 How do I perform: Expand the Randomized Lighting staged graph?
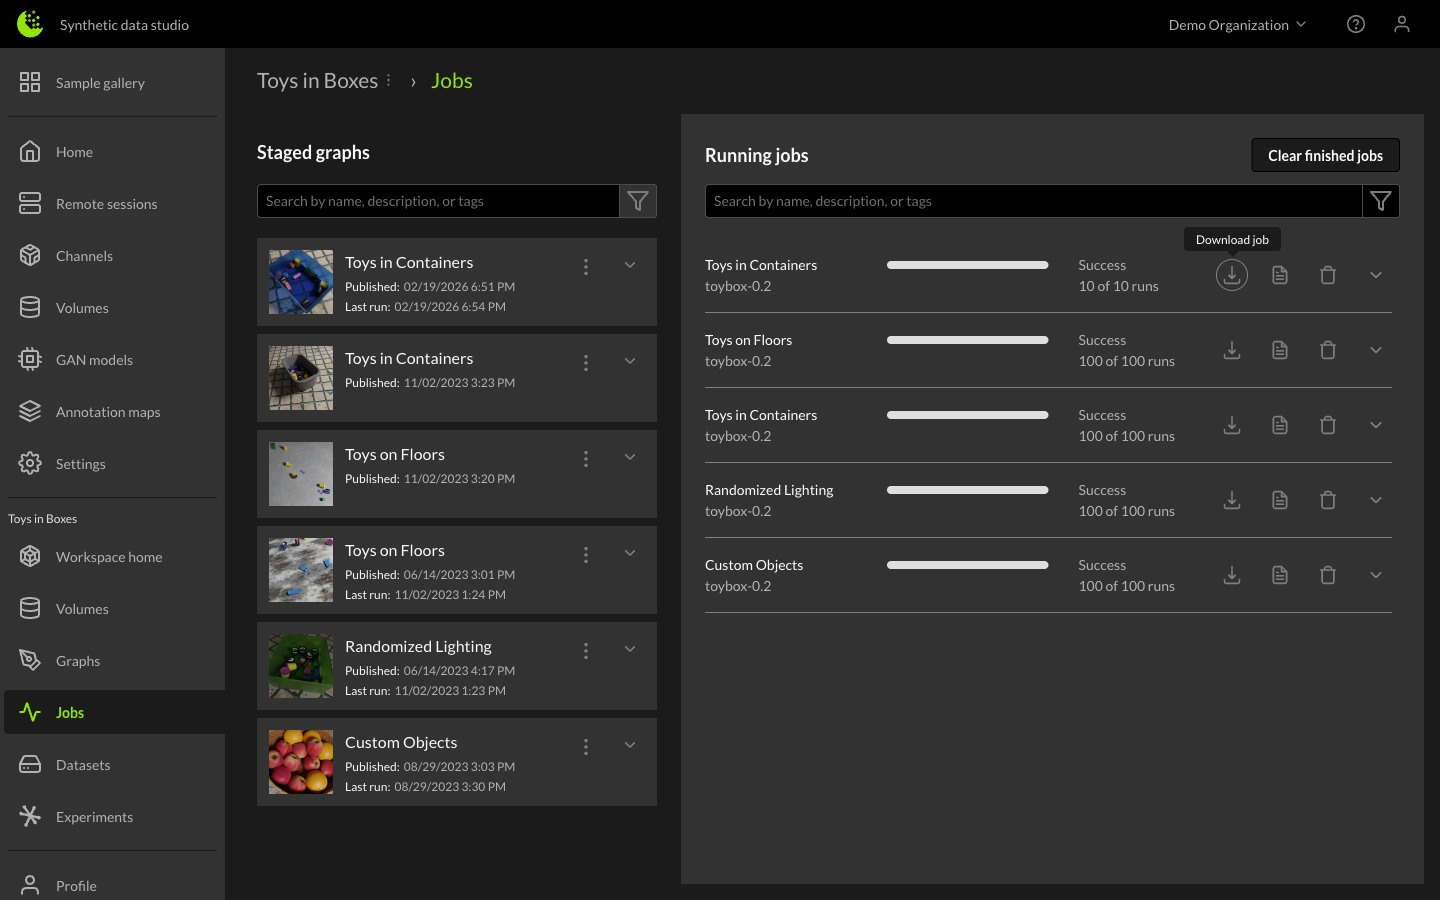630,649
